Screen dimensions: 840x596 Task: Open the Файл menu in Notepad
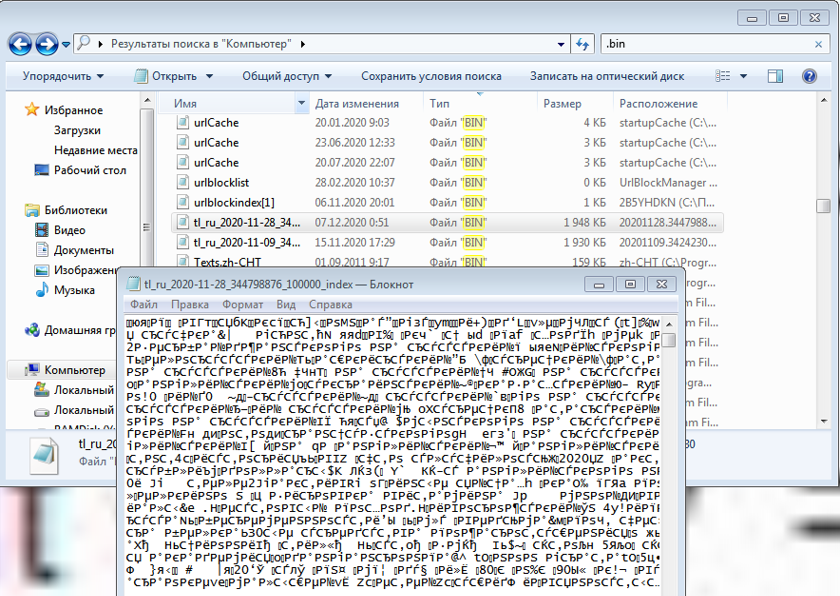click(x=143, y=304)
